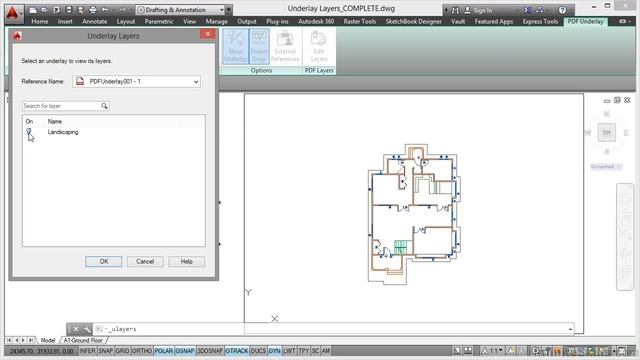Viewport: 640px width, 360px height.
Task: Click the search binoculars icon in title bar
Action: (455, 10)
